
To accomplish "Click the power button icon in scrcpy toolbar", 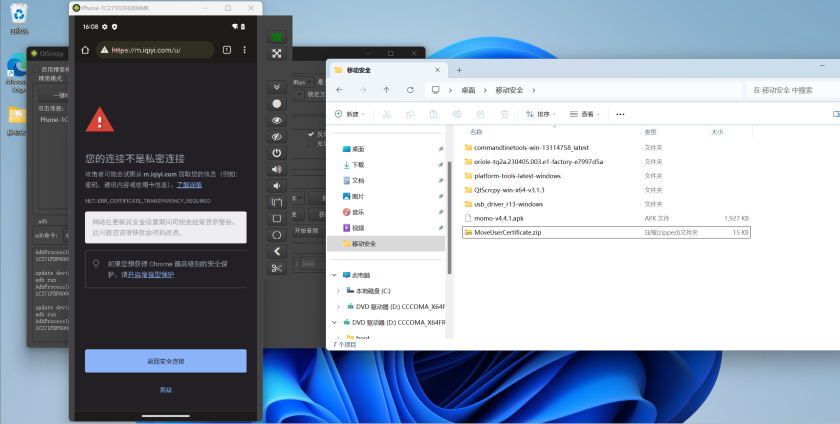I will pos(277,153).
